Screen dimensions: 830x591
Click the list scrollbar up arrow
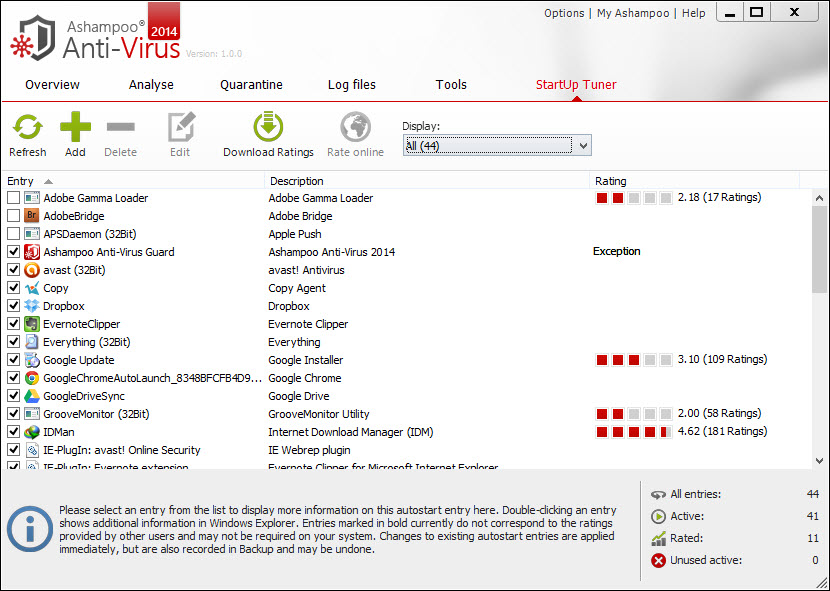coord(819,199)
